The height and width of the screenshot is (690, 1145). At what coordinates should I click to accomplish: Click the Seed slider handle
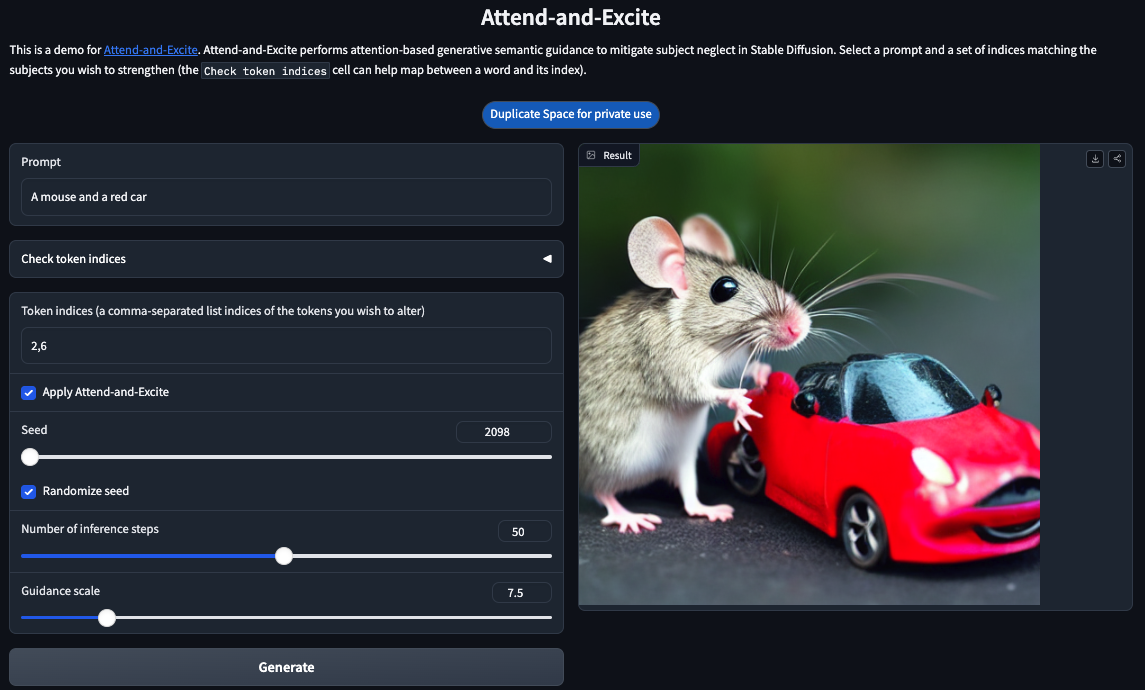point(30,457)
